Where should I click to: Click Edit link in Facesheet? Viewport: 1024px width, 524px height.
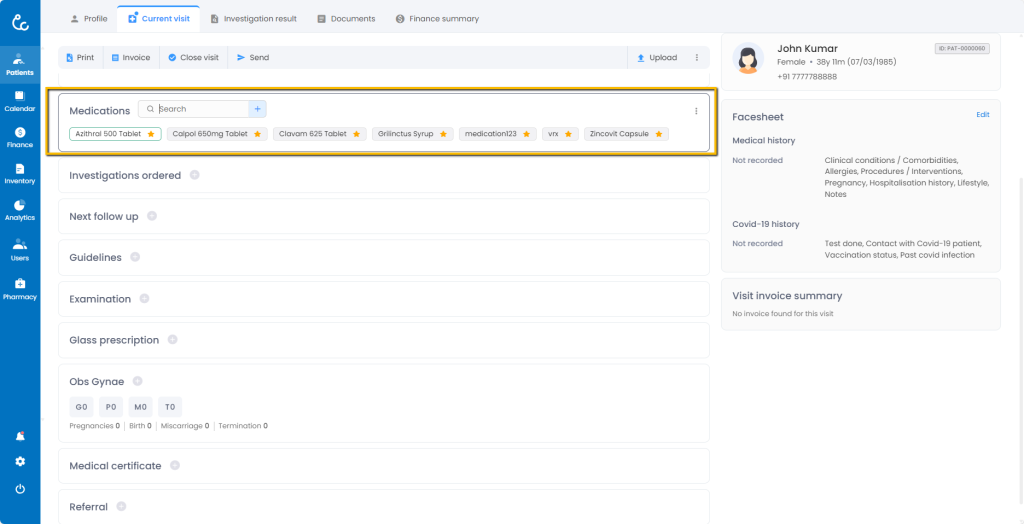click(982, 115)
